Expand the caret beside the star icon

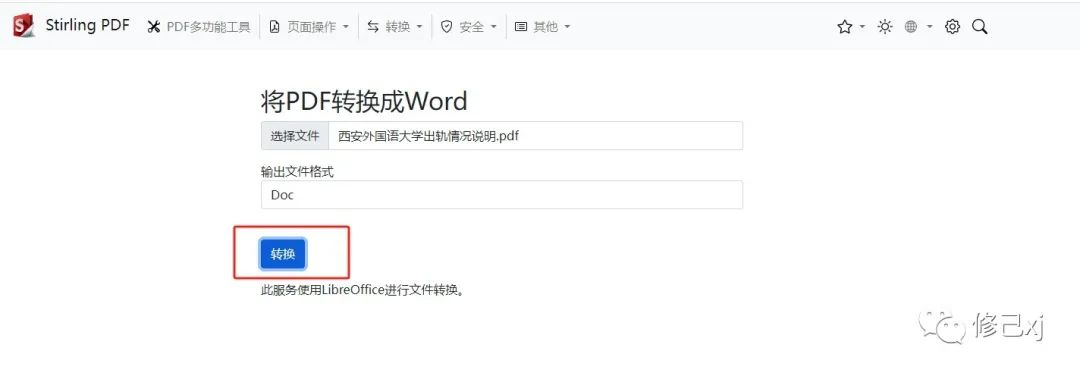click(x=862, y=28)
